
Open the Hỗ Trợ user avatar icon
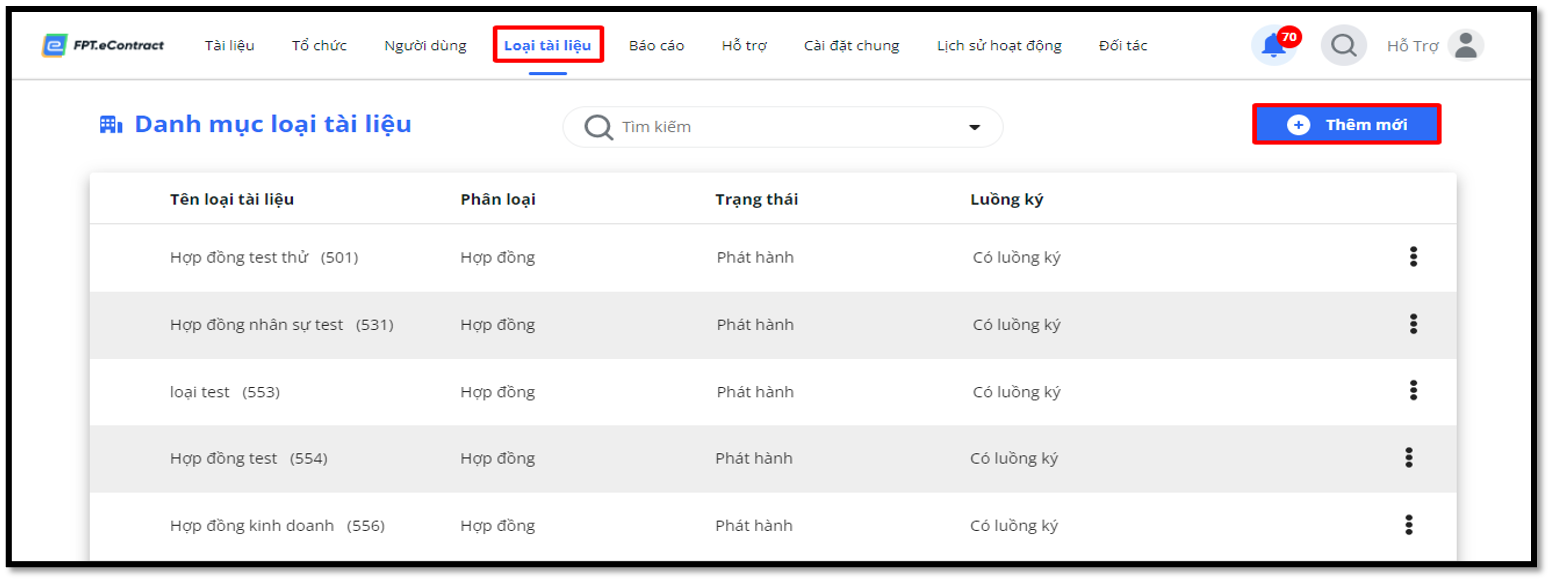(1466, 45)
